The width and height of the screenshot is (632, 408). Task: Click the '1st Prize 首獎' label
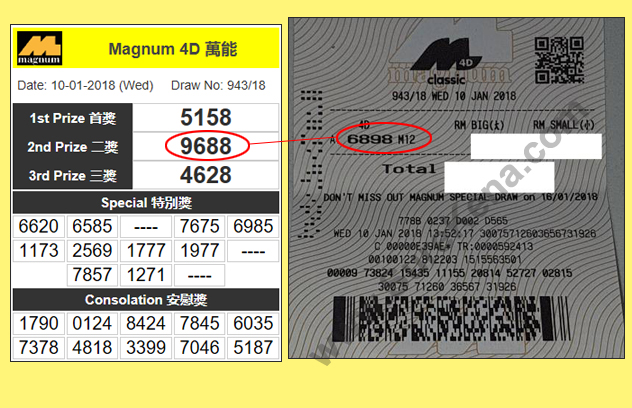pos(73,118)
